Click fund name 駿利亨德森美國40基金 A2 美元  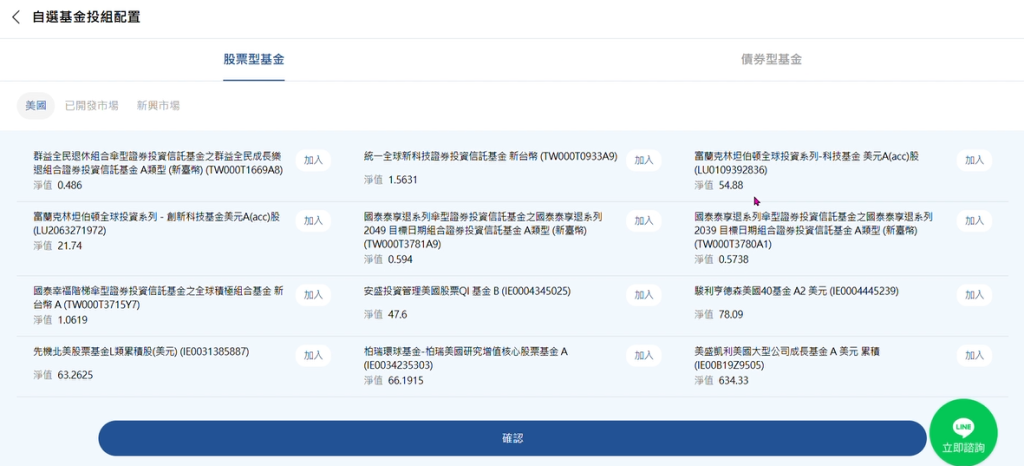pos(797,290)
